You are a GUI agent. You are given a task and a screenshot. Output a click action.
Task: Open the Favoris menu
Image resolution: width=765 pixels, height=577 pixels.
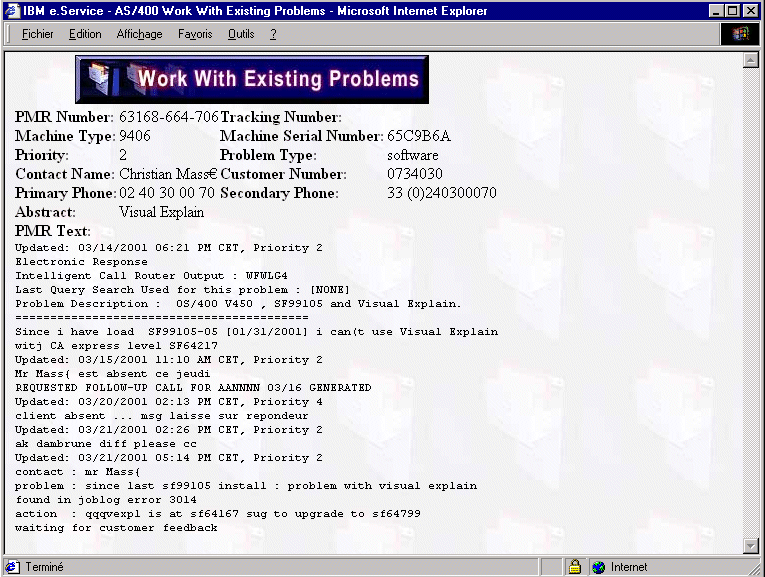[195, 34]
